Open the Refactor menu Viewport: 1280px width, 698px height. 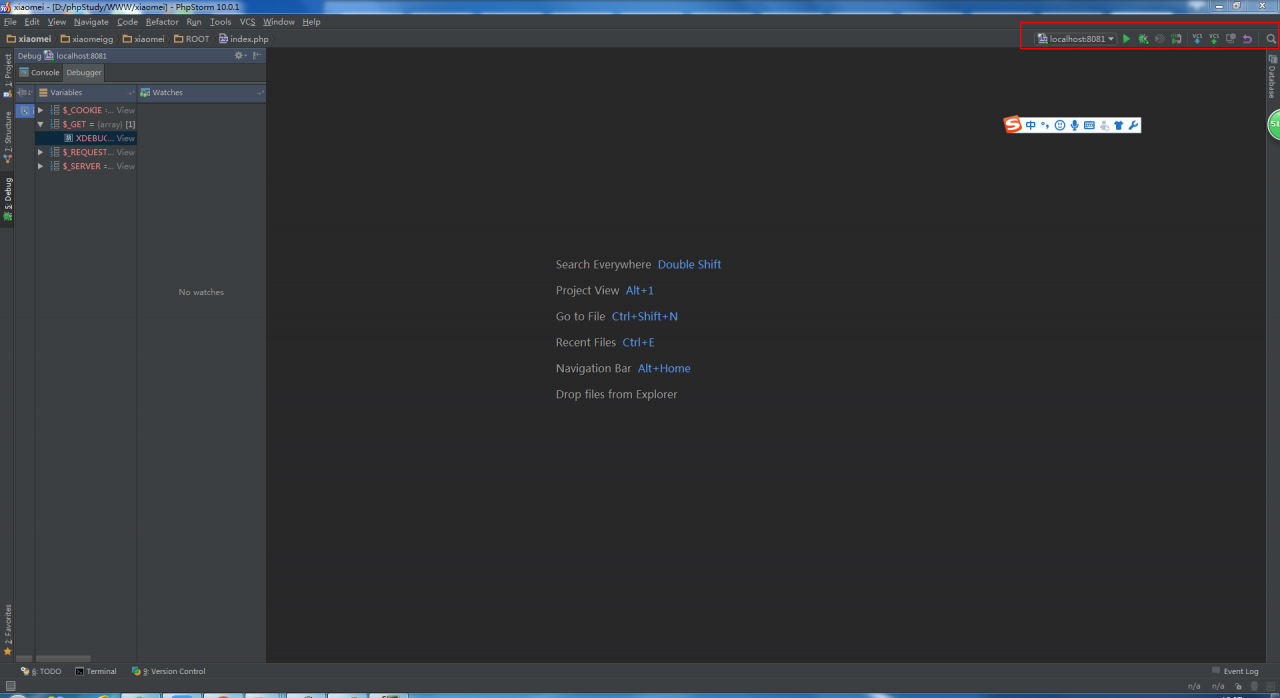click(x=162, y=21)
